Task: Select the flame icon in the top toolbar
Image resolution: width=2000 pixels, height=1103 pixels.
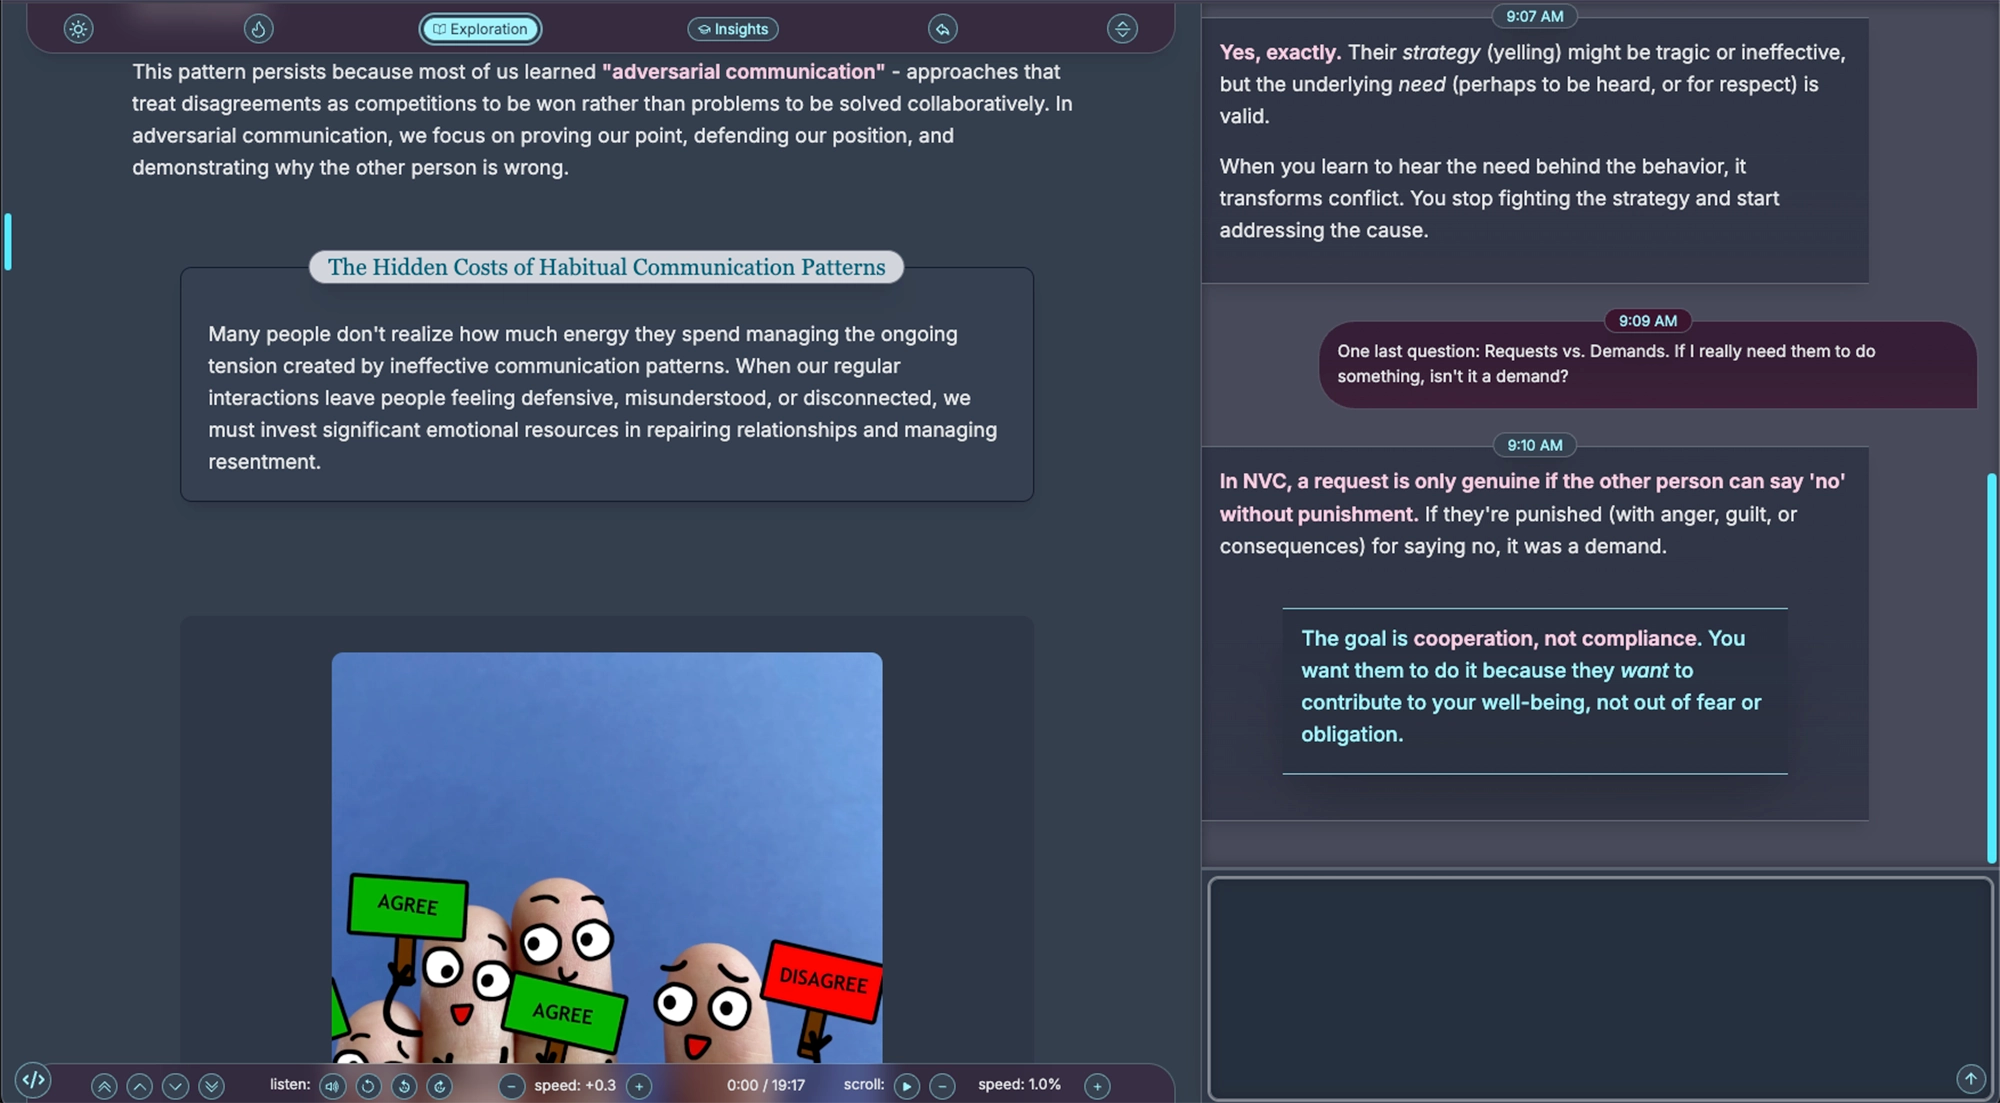Action: click(x=258, y=28)
